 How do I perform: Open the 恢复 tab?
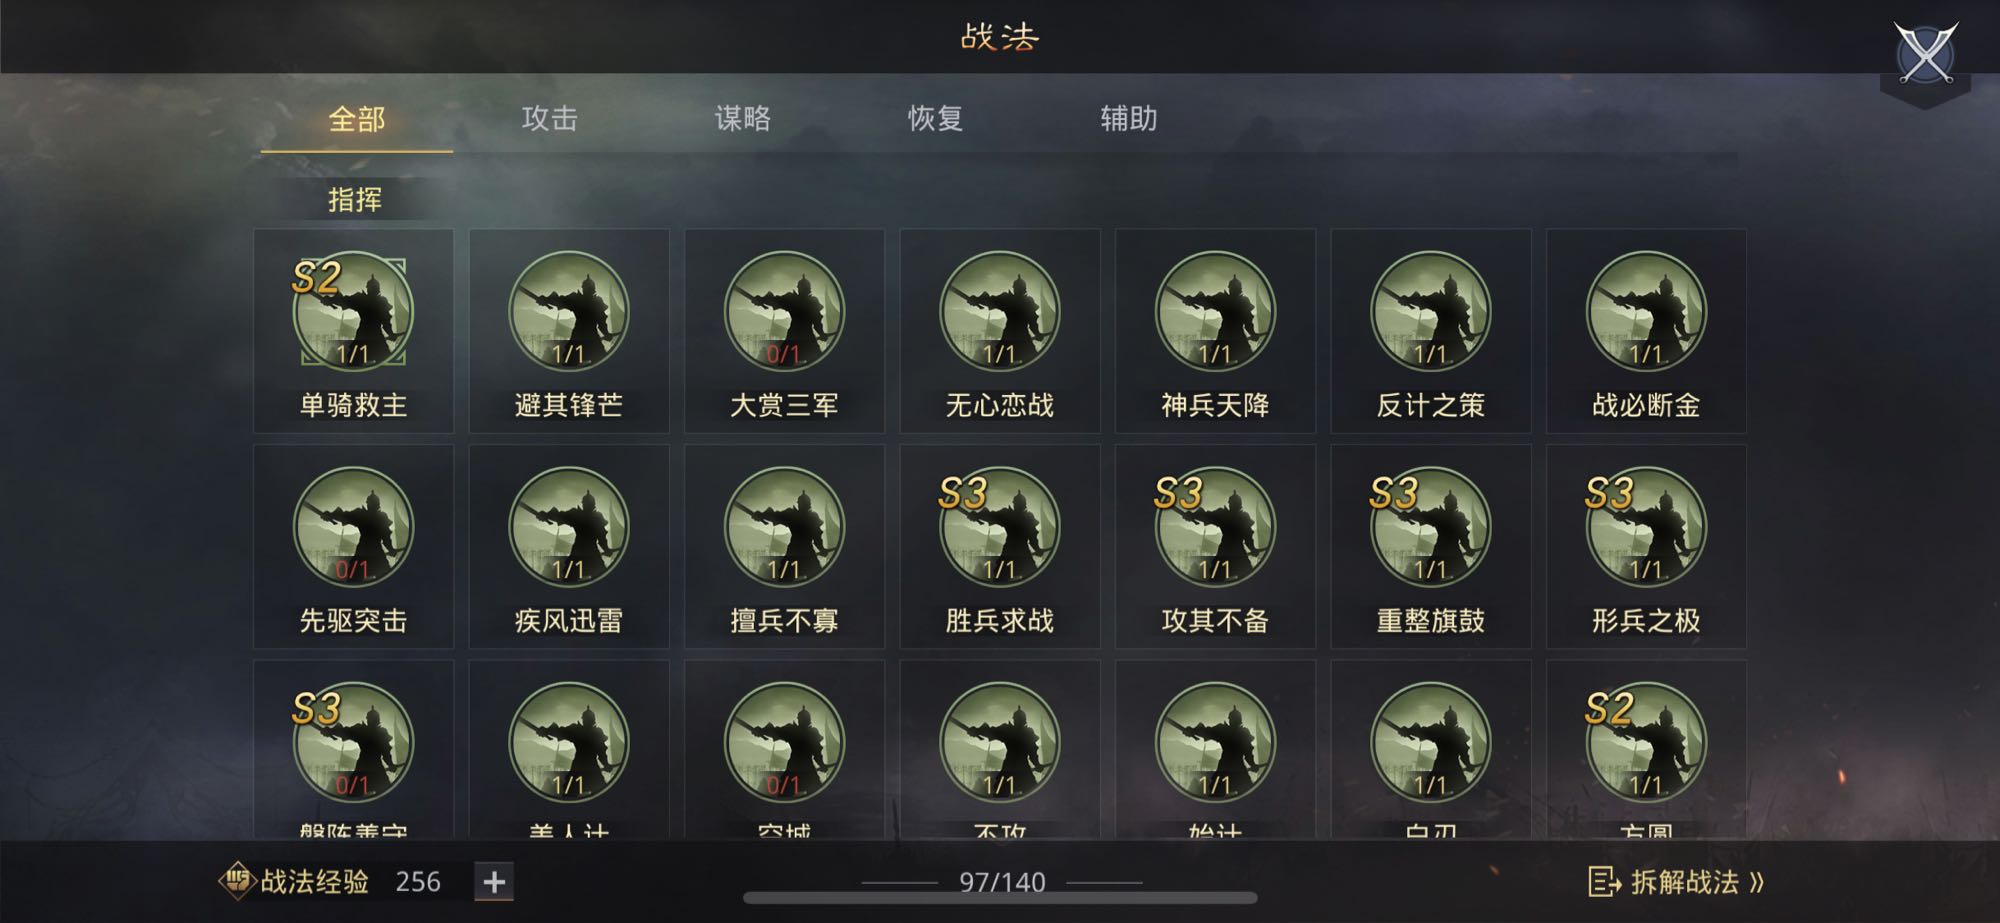[935, 118]
